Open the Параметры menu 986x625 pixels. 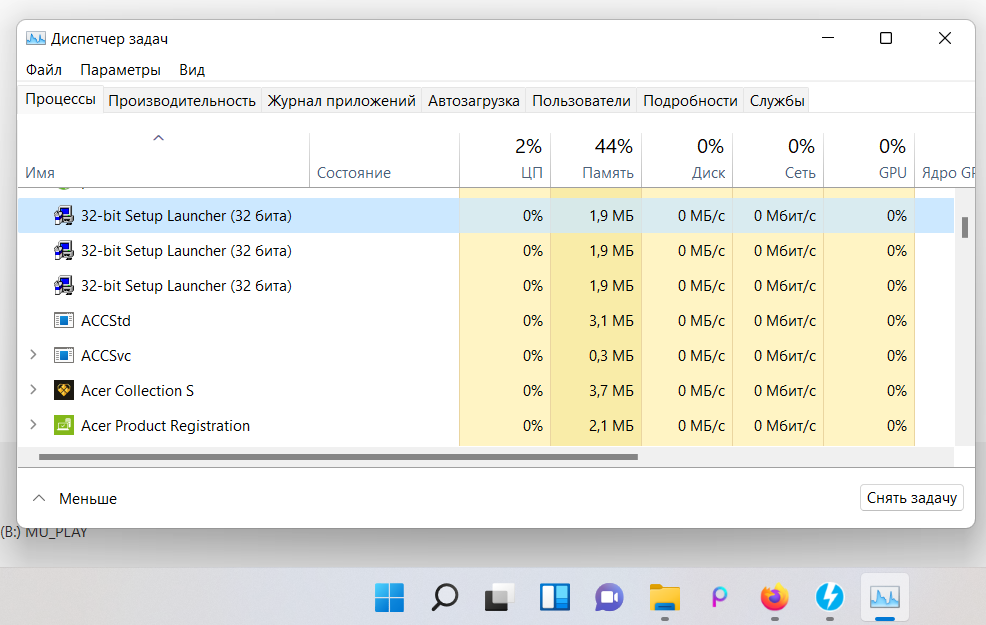click(120, 70)
